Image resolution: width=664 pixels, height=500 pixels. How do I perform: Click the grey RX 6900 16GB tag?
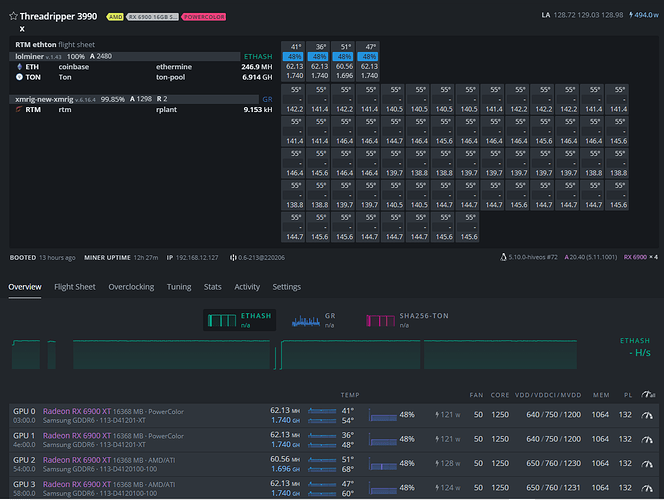click(152, 17)
